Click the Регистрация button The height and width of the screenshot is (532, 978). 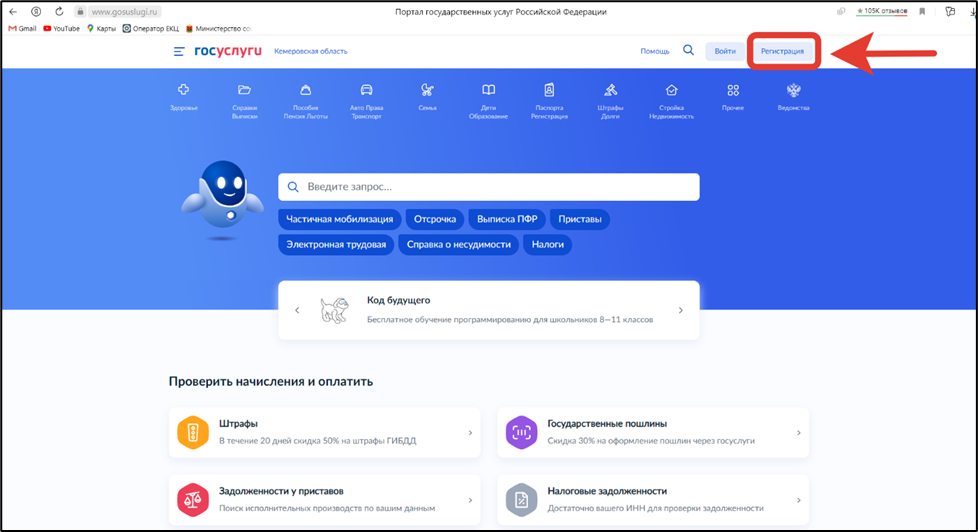coord(782,51)
